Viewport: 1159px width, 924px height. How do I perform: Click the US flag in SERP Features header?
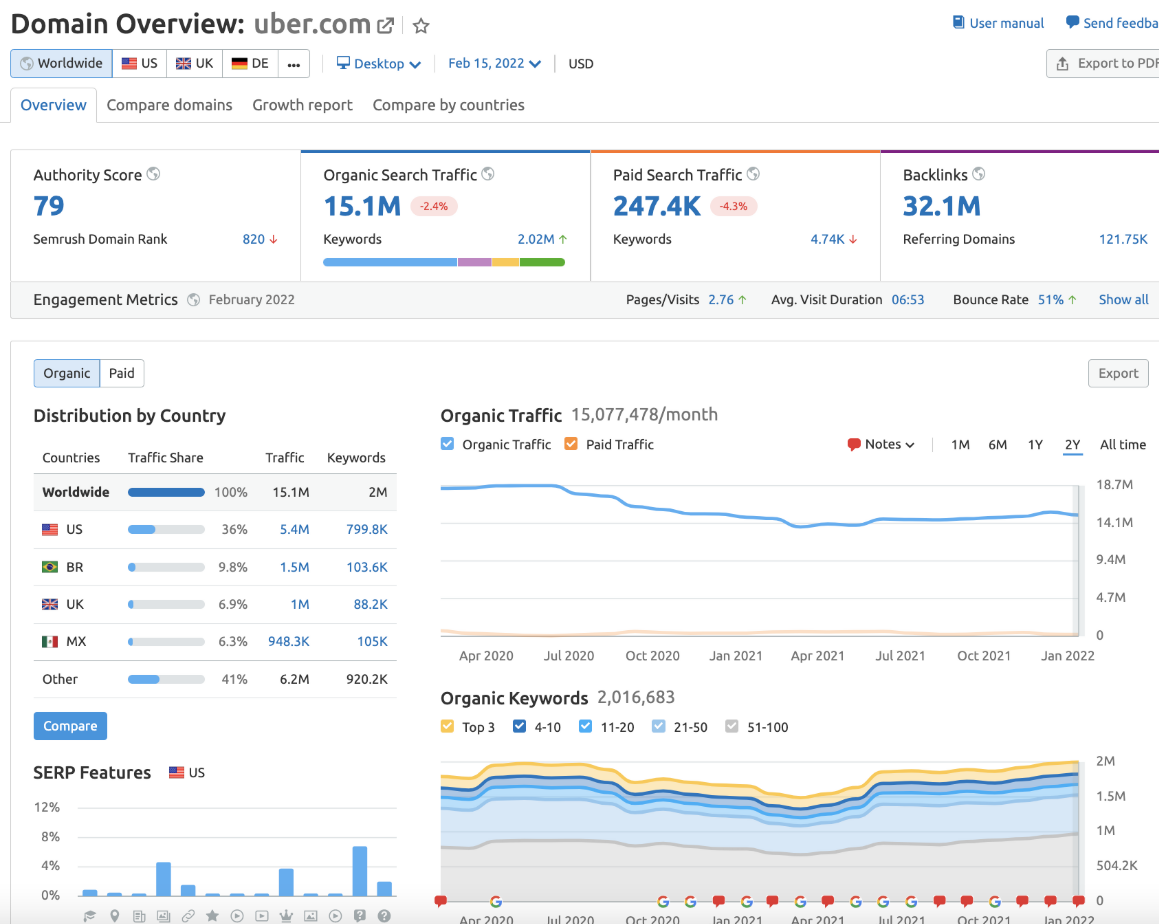point(176,772)
